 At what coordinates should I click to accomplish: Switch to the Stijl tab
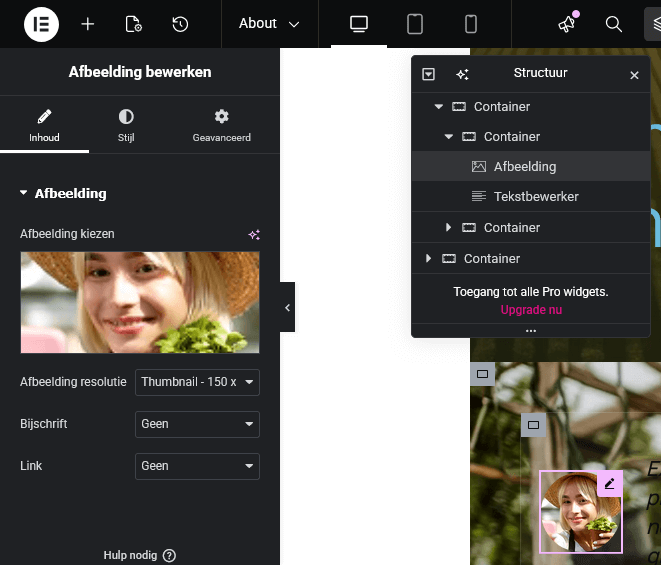pos(126,125)
